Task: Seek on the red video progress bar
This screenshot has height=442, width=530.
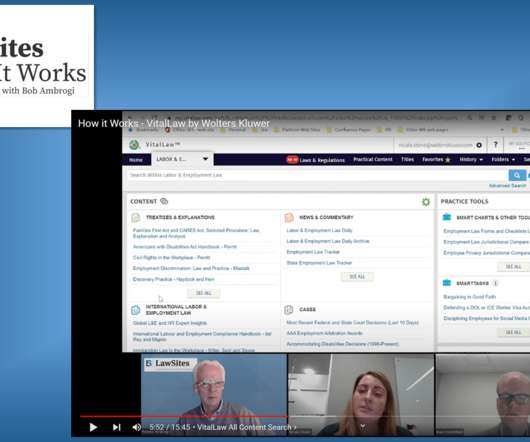Action: 183,416
